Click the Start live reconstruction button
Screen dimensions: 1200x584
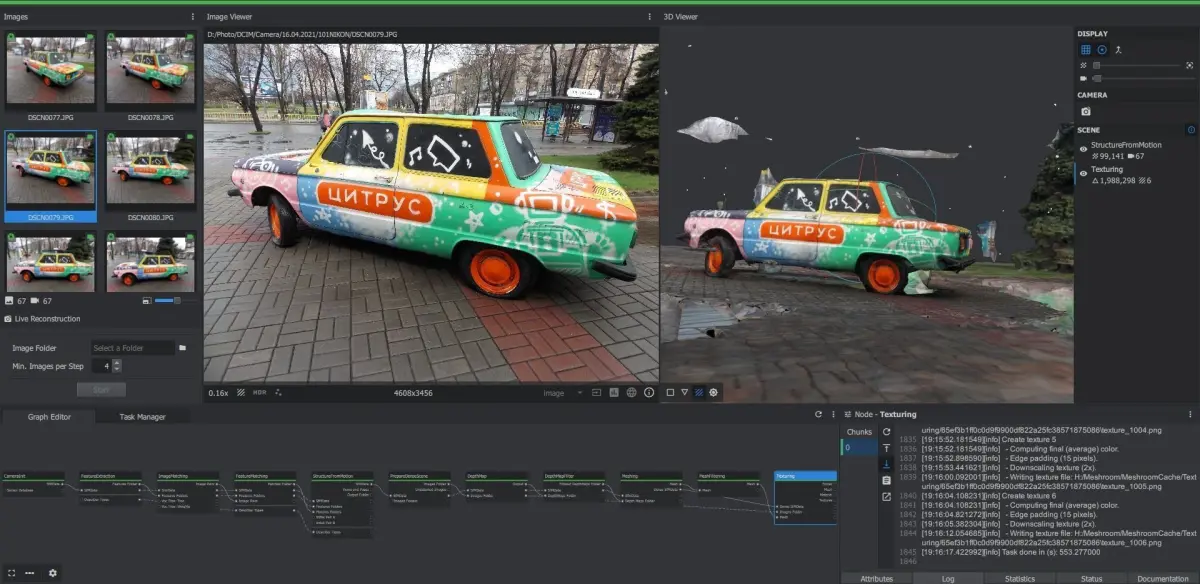(101, 389)
